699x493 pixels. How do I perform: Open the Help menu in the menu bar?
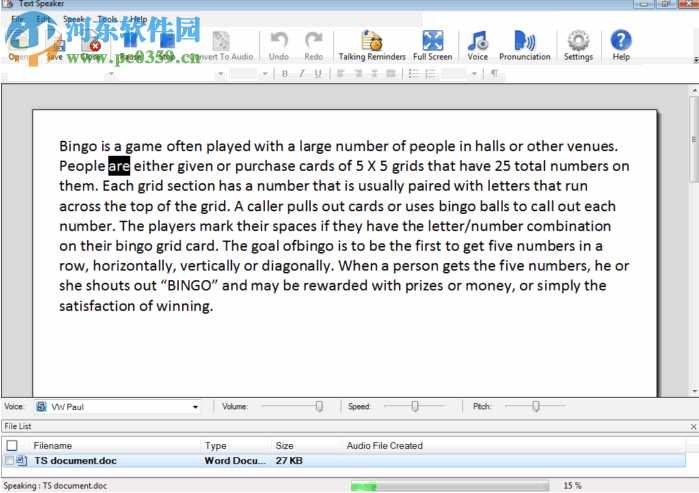(x=138, y=19)
